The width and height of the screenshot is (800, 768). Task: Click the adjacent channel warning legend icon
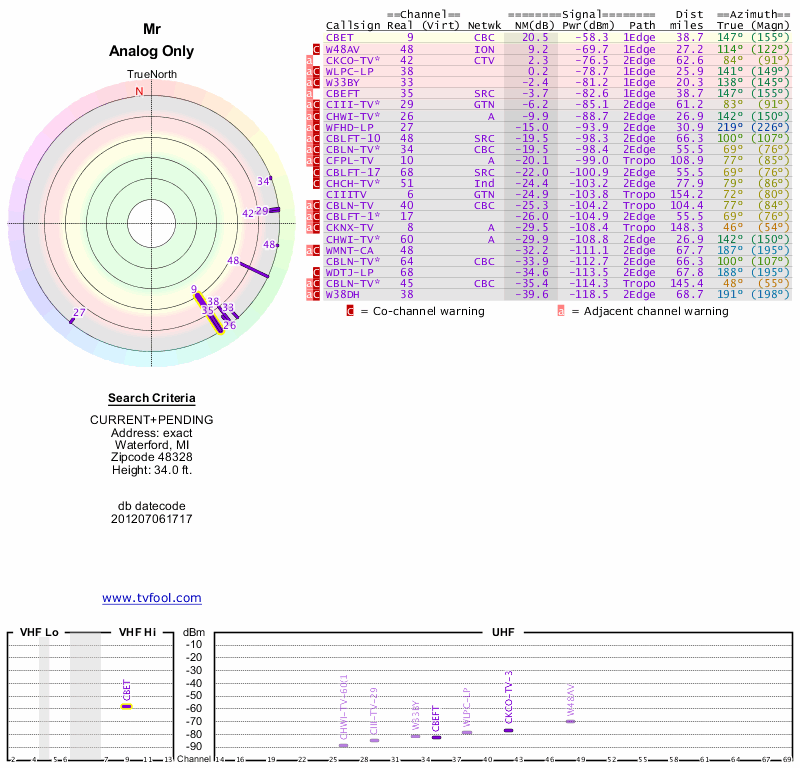click(561, 311)
